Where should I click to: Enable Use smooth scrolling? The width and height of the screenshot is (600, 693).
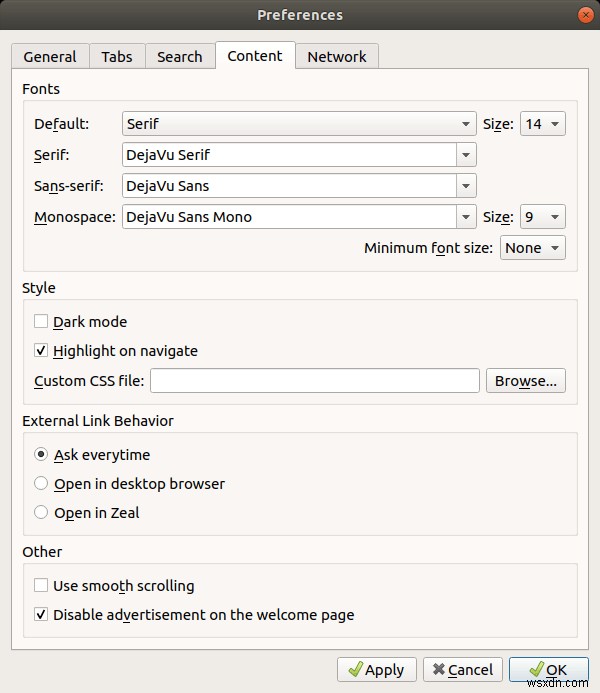[x=41, y=586]
